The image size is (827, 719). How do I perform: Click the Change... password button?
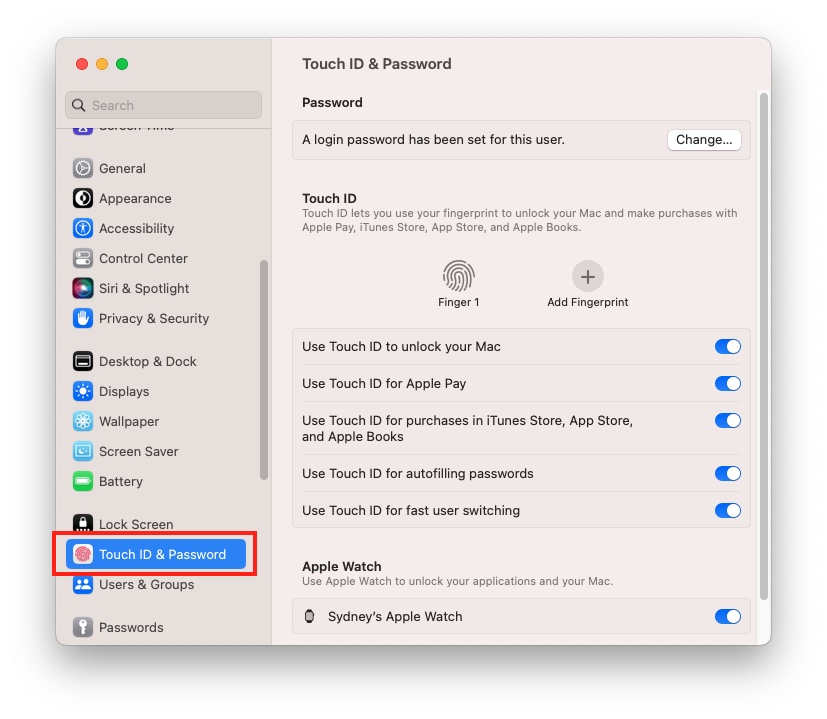(x=704, y=139)
